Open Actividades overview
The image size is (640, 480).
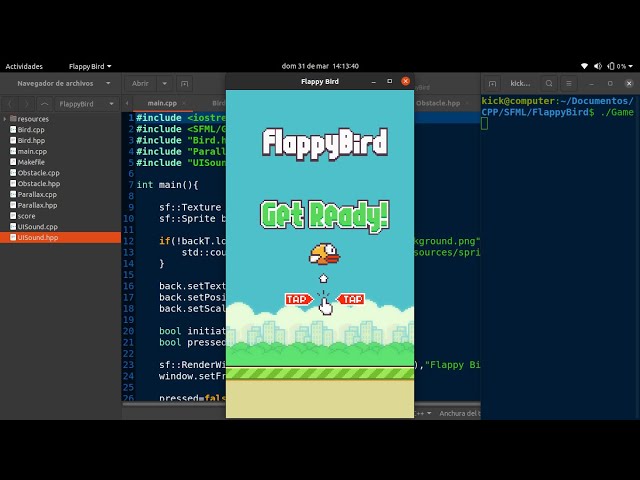pos(24,67)
